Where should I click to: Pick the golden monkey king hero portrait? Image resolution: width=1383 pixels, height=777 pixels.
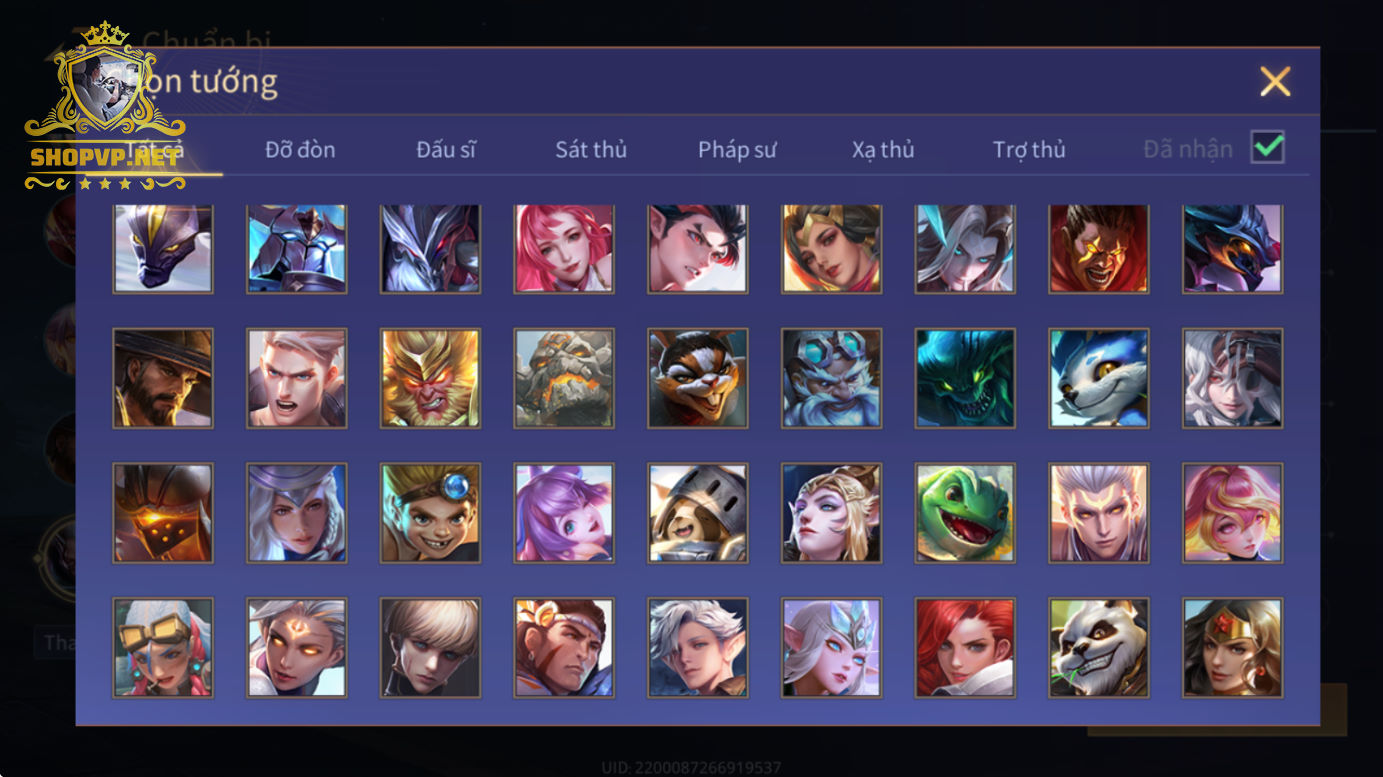430,378
